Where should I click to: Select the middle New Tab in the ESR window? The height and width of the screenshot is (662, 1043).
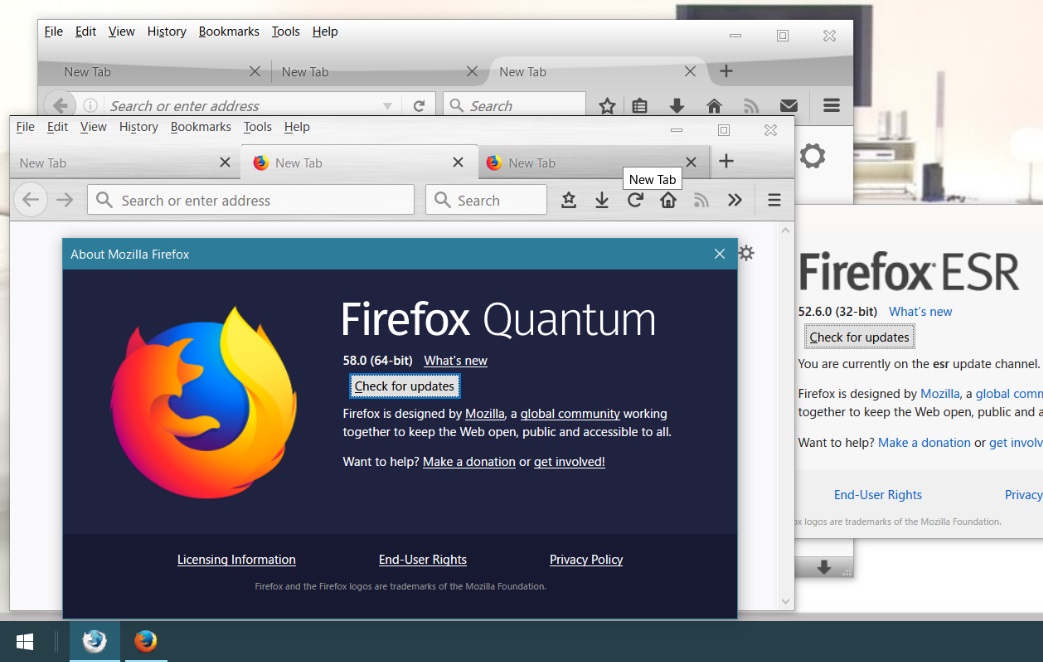380,72
